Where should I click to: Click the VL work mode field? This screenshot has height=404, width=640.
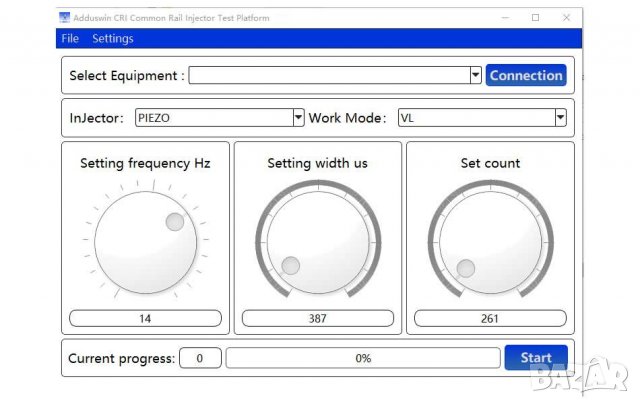pyautogui.click(x=475, y=118)
